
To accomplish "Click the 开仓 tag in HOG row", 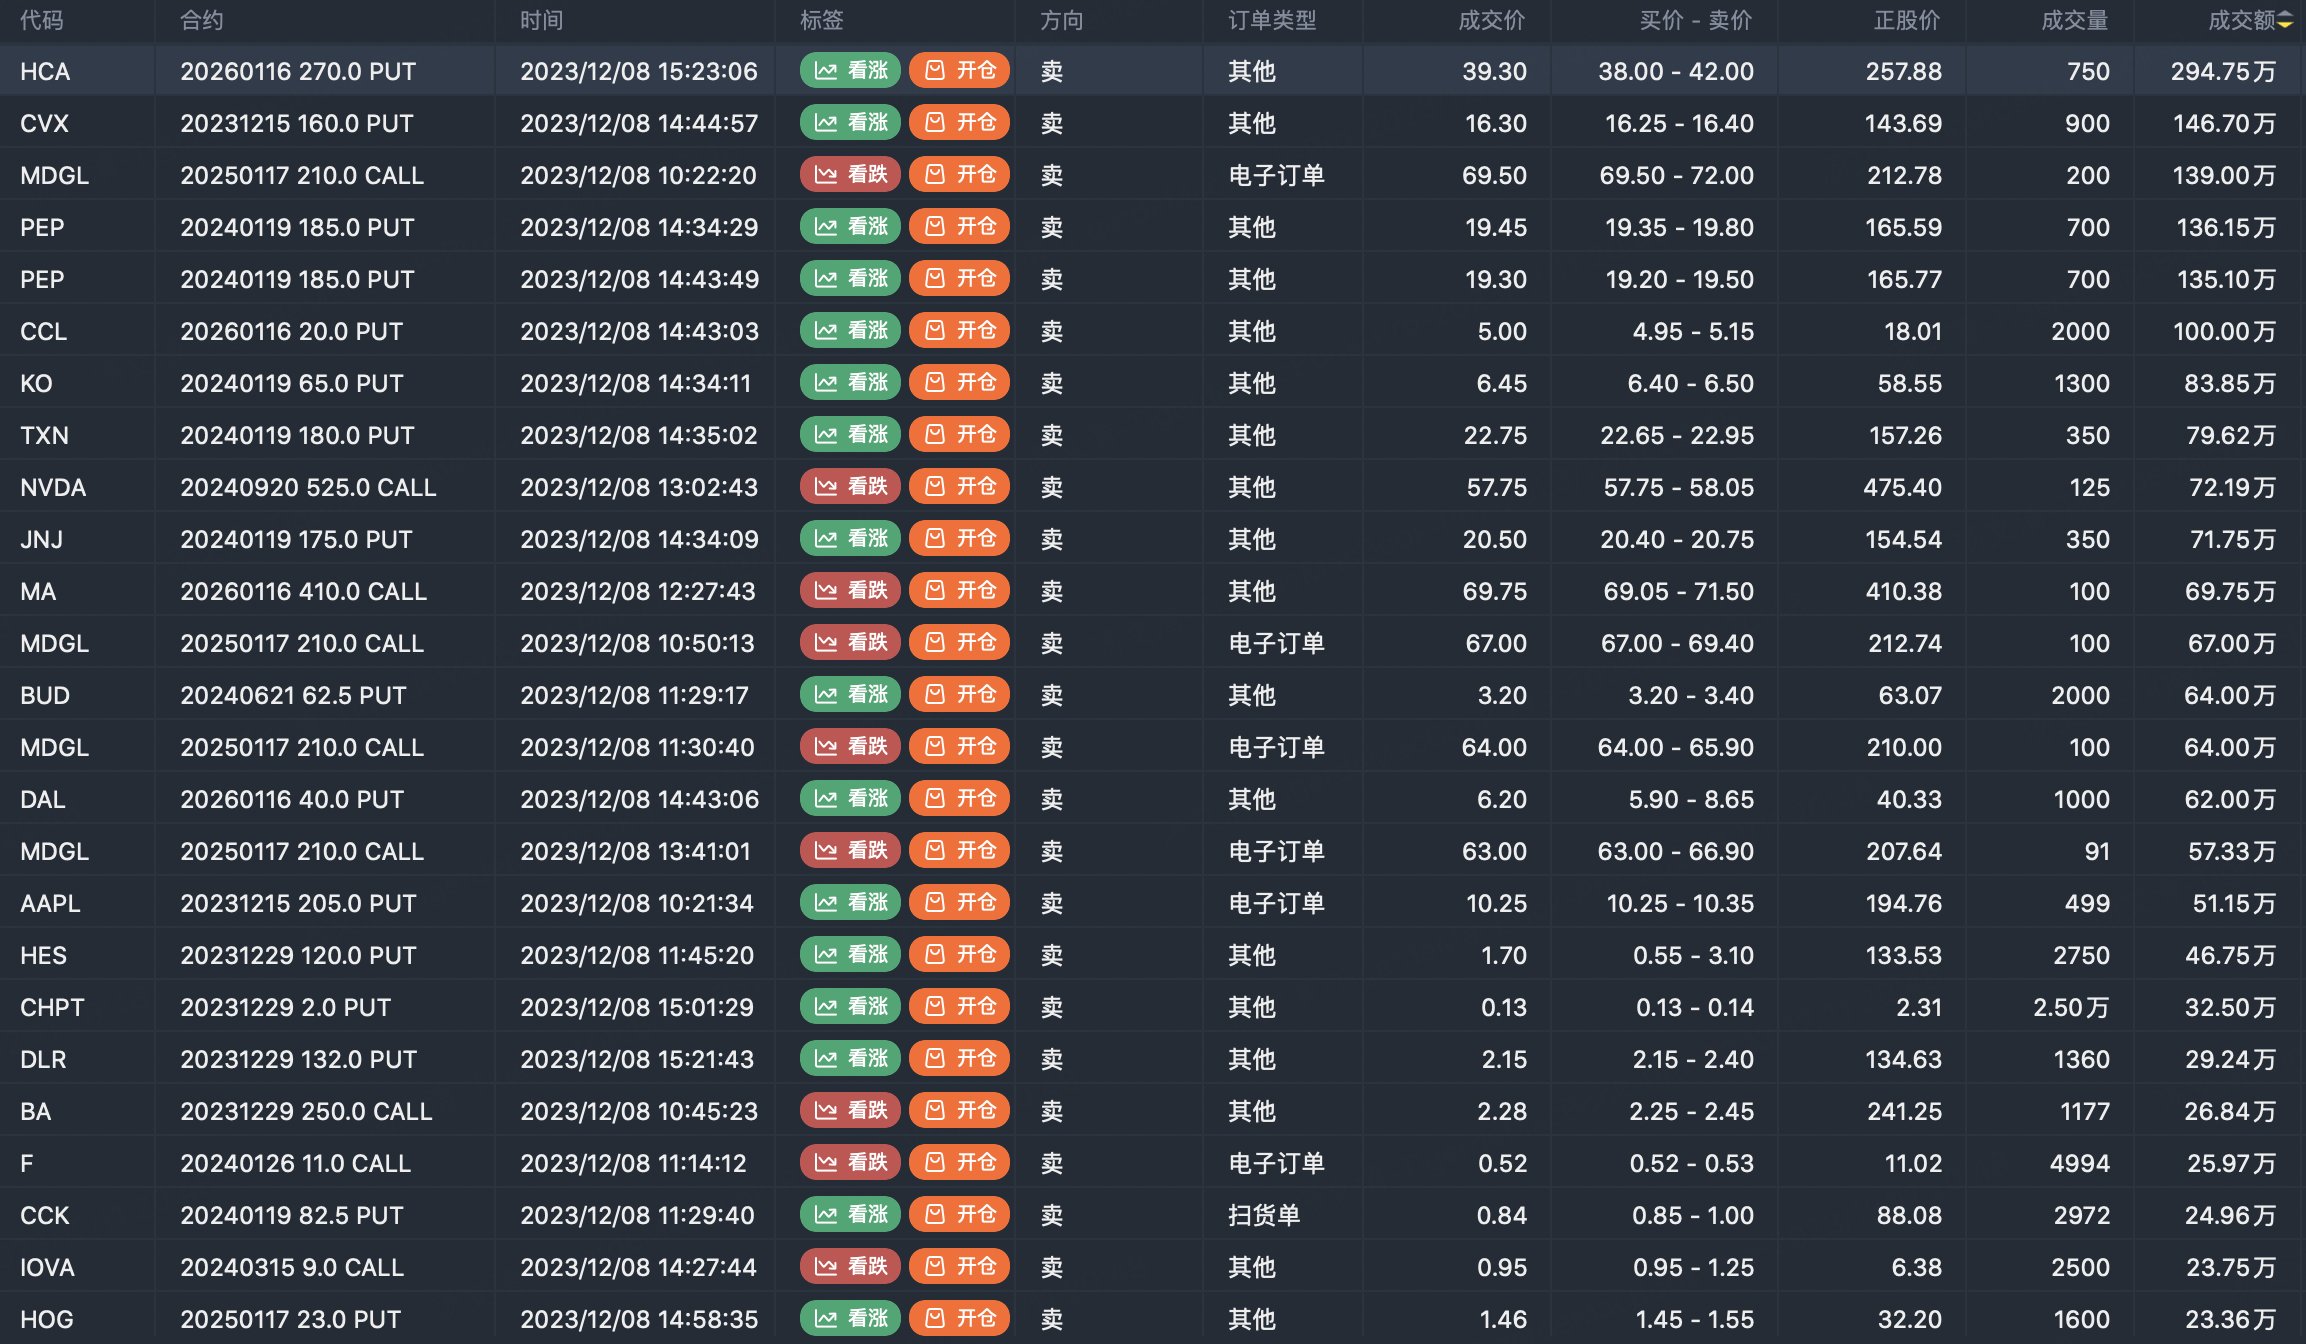I will tap(959, 1319).
